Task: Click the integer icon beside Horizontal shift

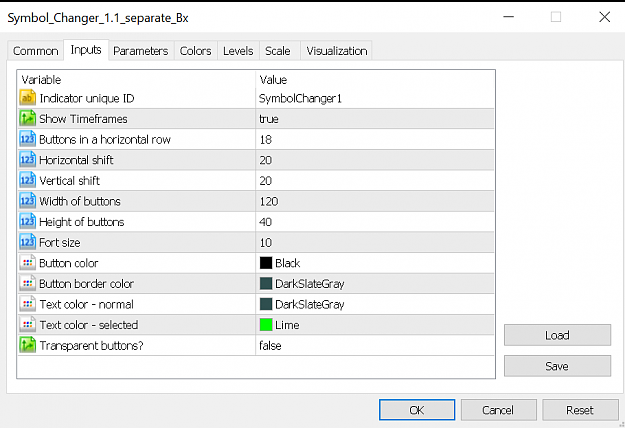Action: (x=28, y=160)
